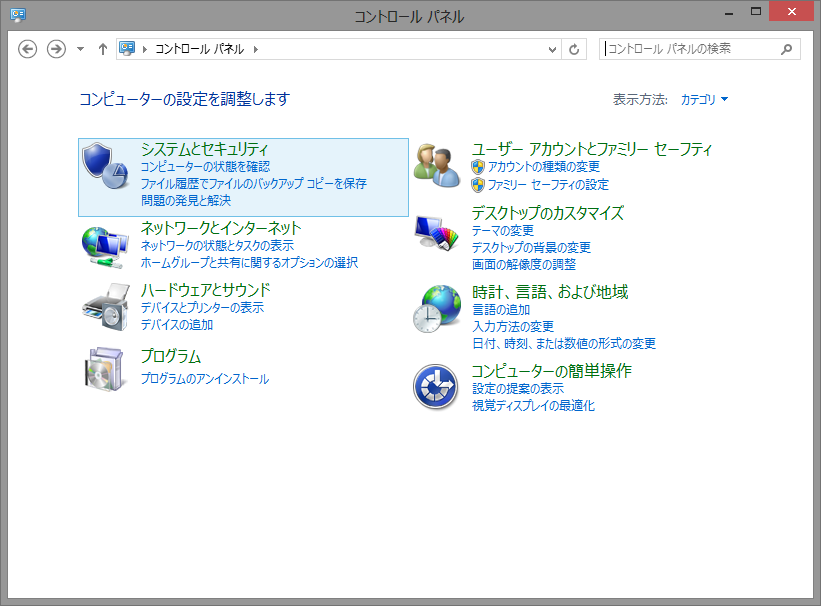The image size is (821, 606).
Task: Open ホームグループと共有に関するオプションの選択 link
Action: pos(249,262)
